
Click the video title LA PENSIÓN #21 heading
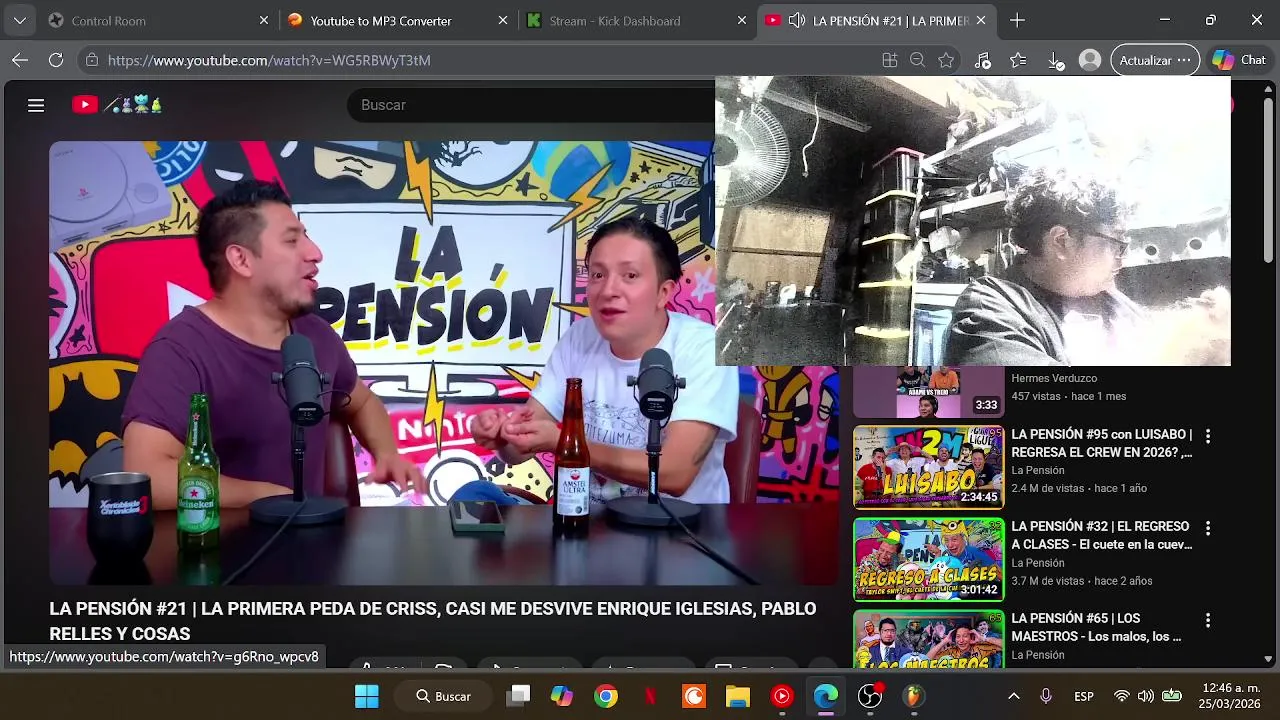(433, 621)
